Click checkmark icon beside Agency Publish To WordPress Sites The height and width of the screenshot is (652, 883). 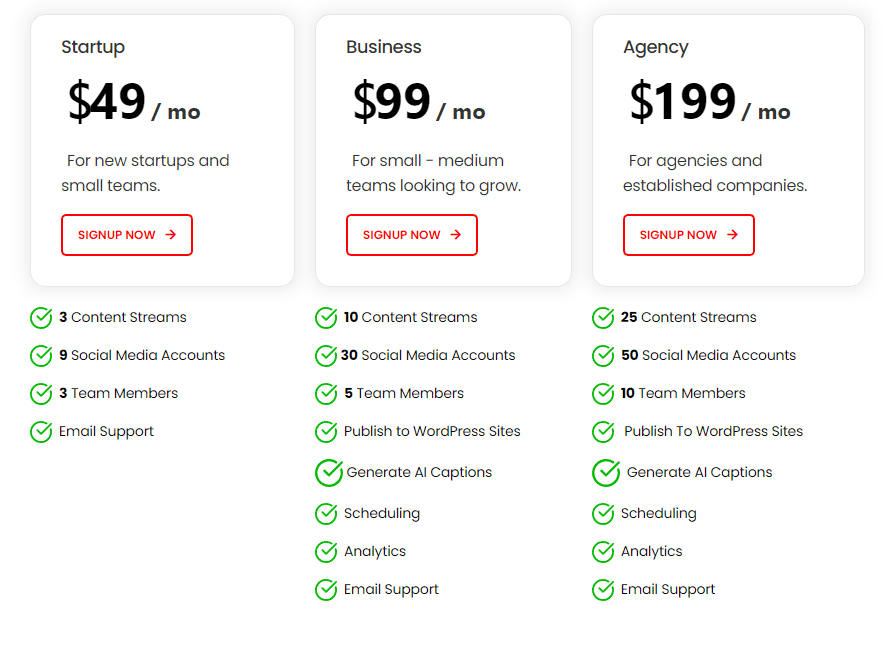pos(603,432)
